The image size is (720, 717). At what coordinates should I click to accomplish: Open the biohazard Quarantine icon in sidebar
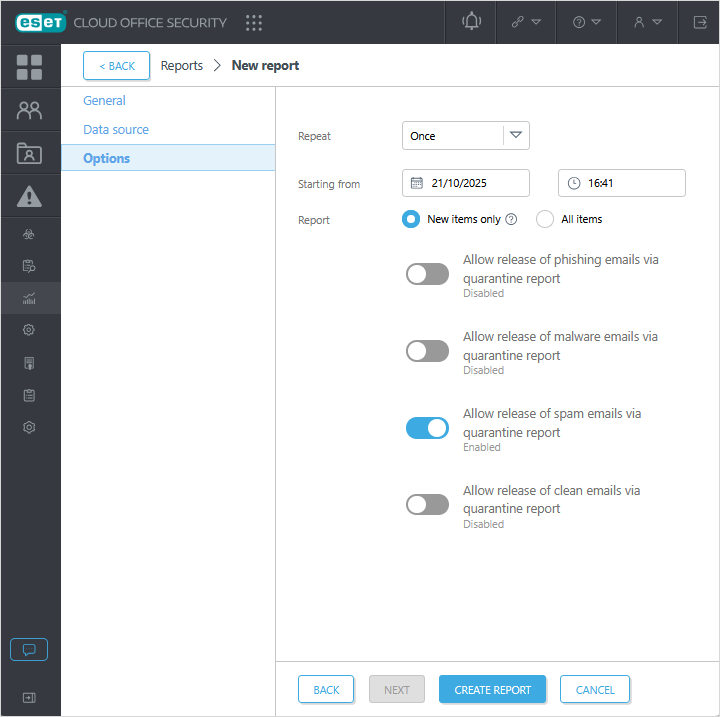(30, 234)
